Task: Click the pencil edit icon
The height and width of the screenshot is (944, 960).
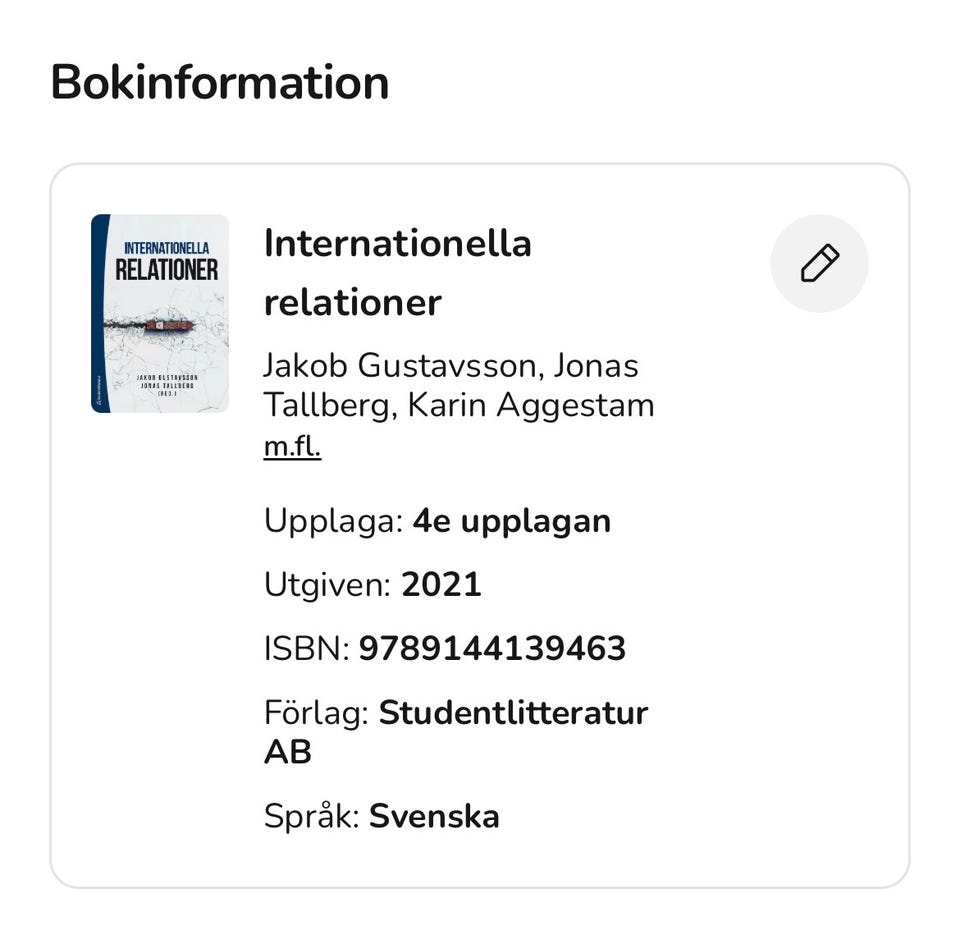Action: point(819,264)
